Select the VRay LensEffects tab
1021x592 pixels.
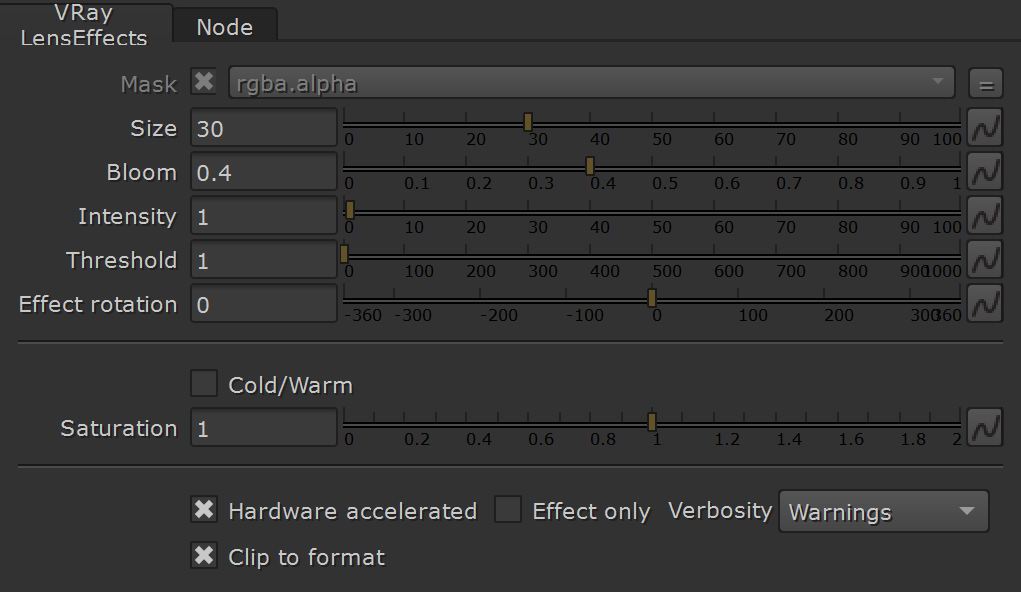(x=84, y=25)
